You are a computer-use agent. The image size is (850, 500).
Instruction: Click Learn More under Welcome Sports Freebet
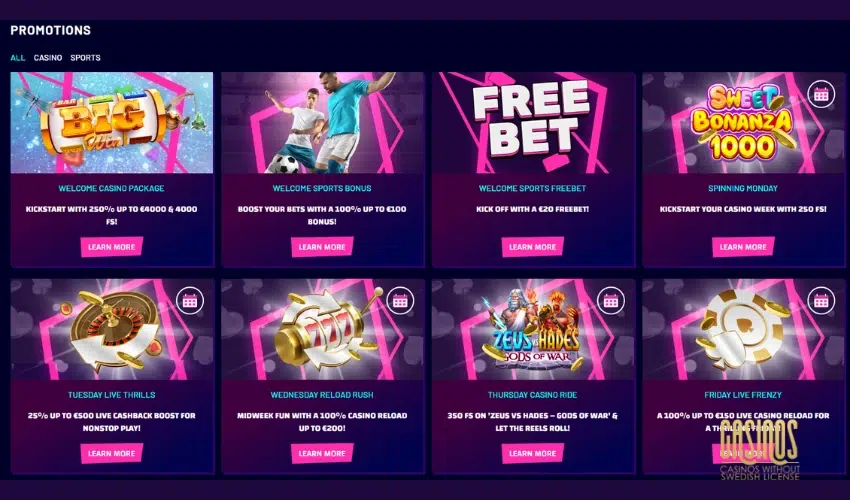[532, 247]
